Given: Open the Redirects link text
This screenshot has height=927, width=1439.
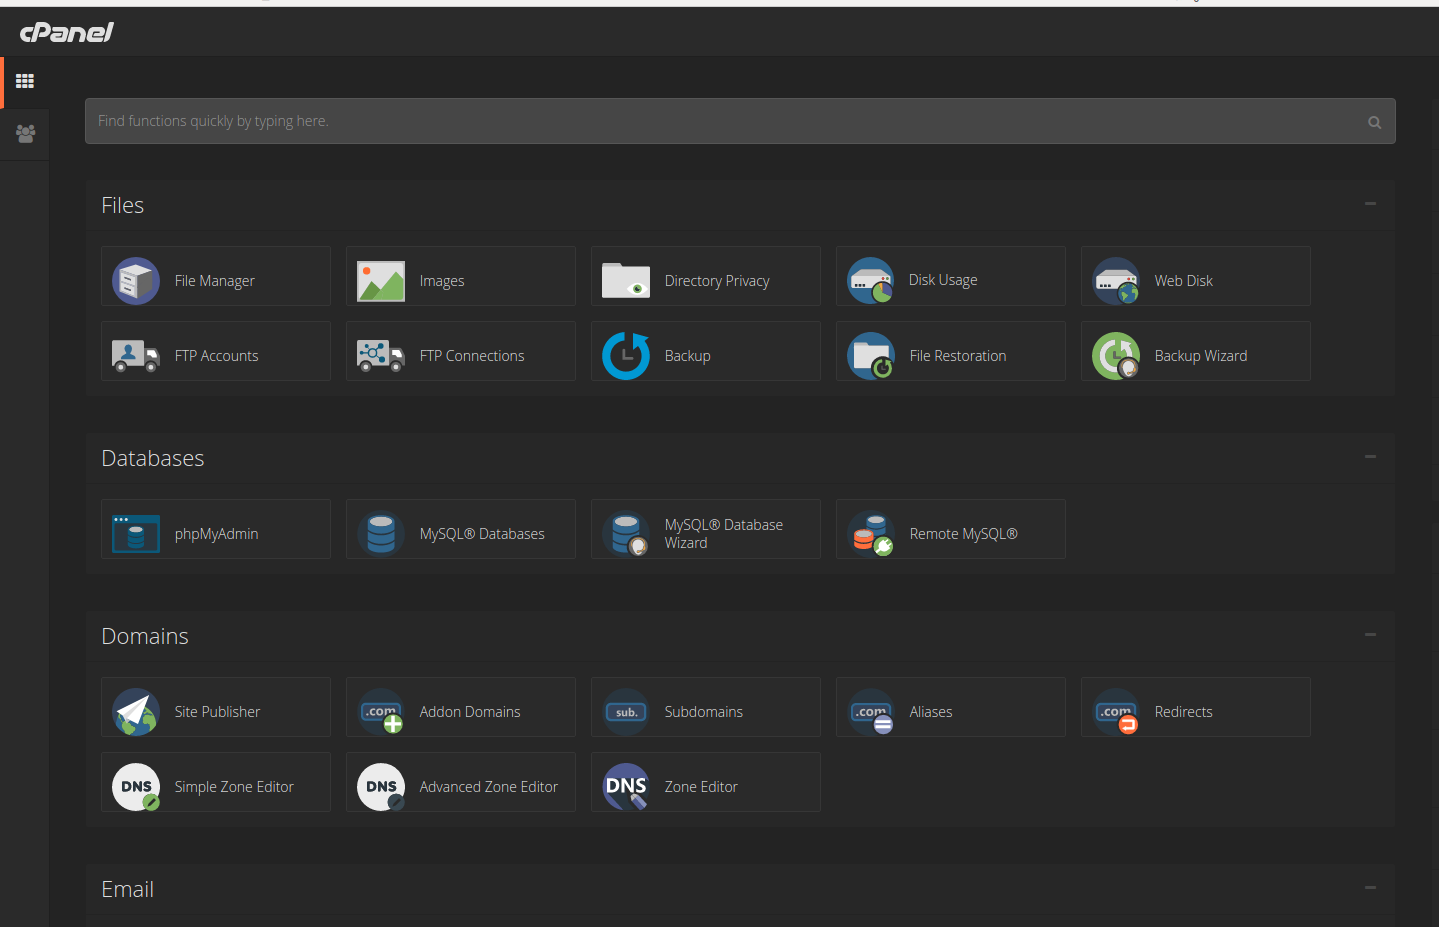Looking at the screenshot, I should [x=1184, y=712].
